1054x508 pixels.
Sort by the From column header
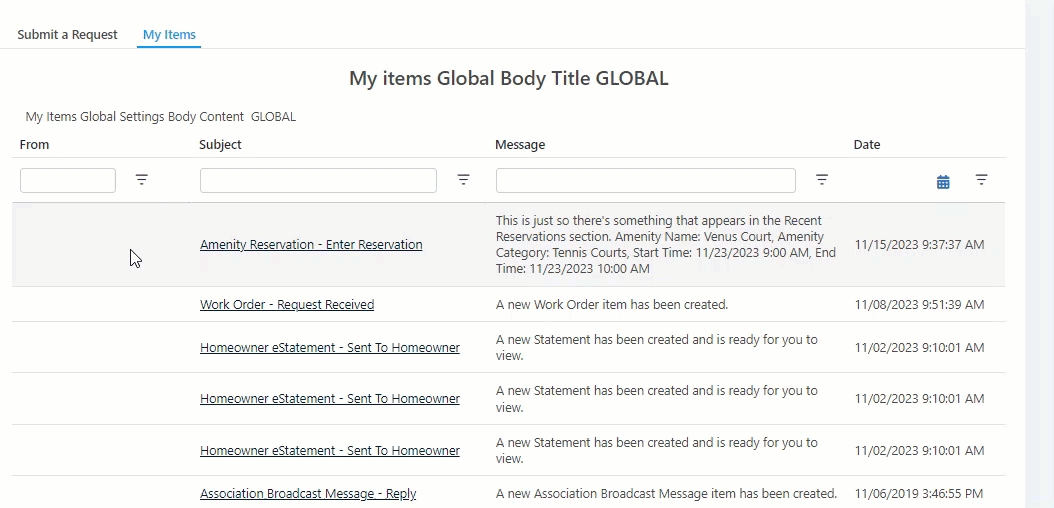tap(34, 144)
